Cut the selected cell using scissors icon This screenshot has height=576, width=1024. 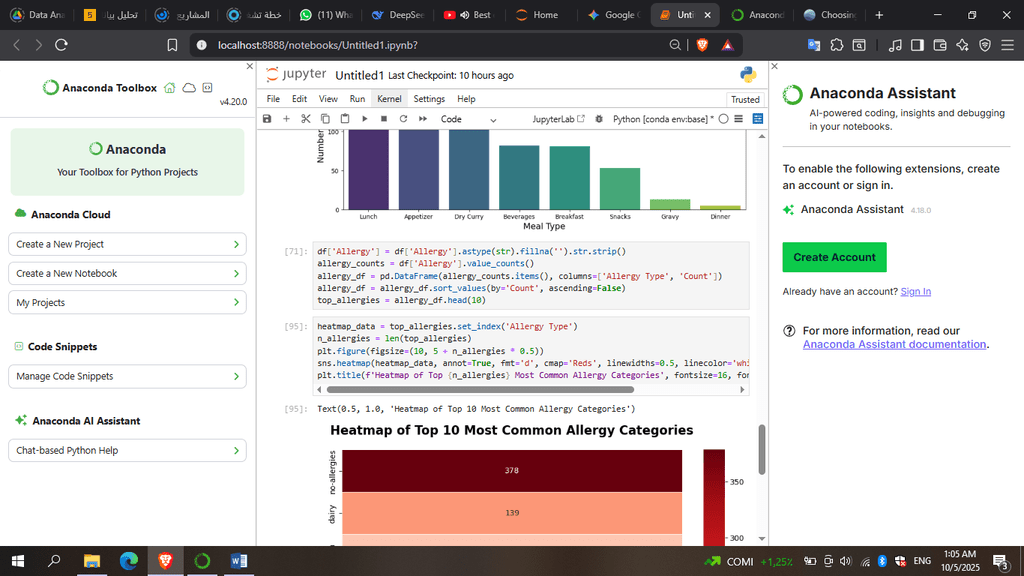coord(306,119)
